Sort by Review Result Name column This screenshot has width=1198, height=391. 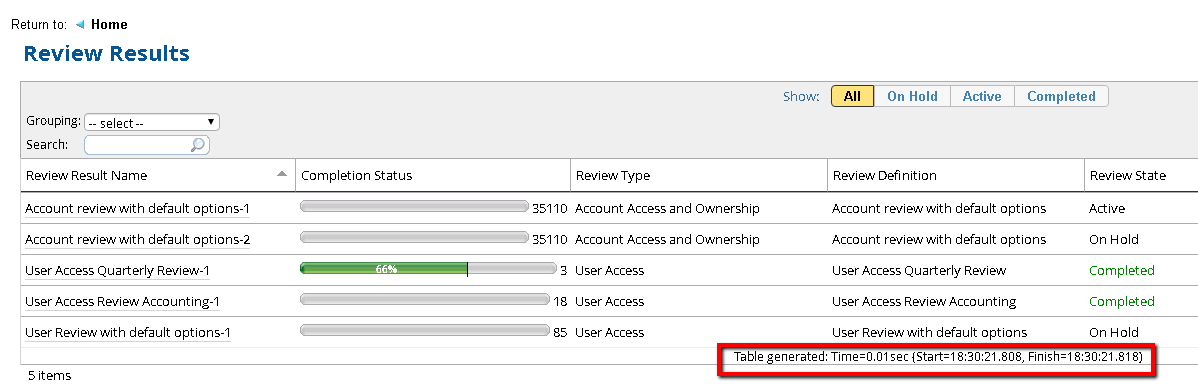(86, 176)
